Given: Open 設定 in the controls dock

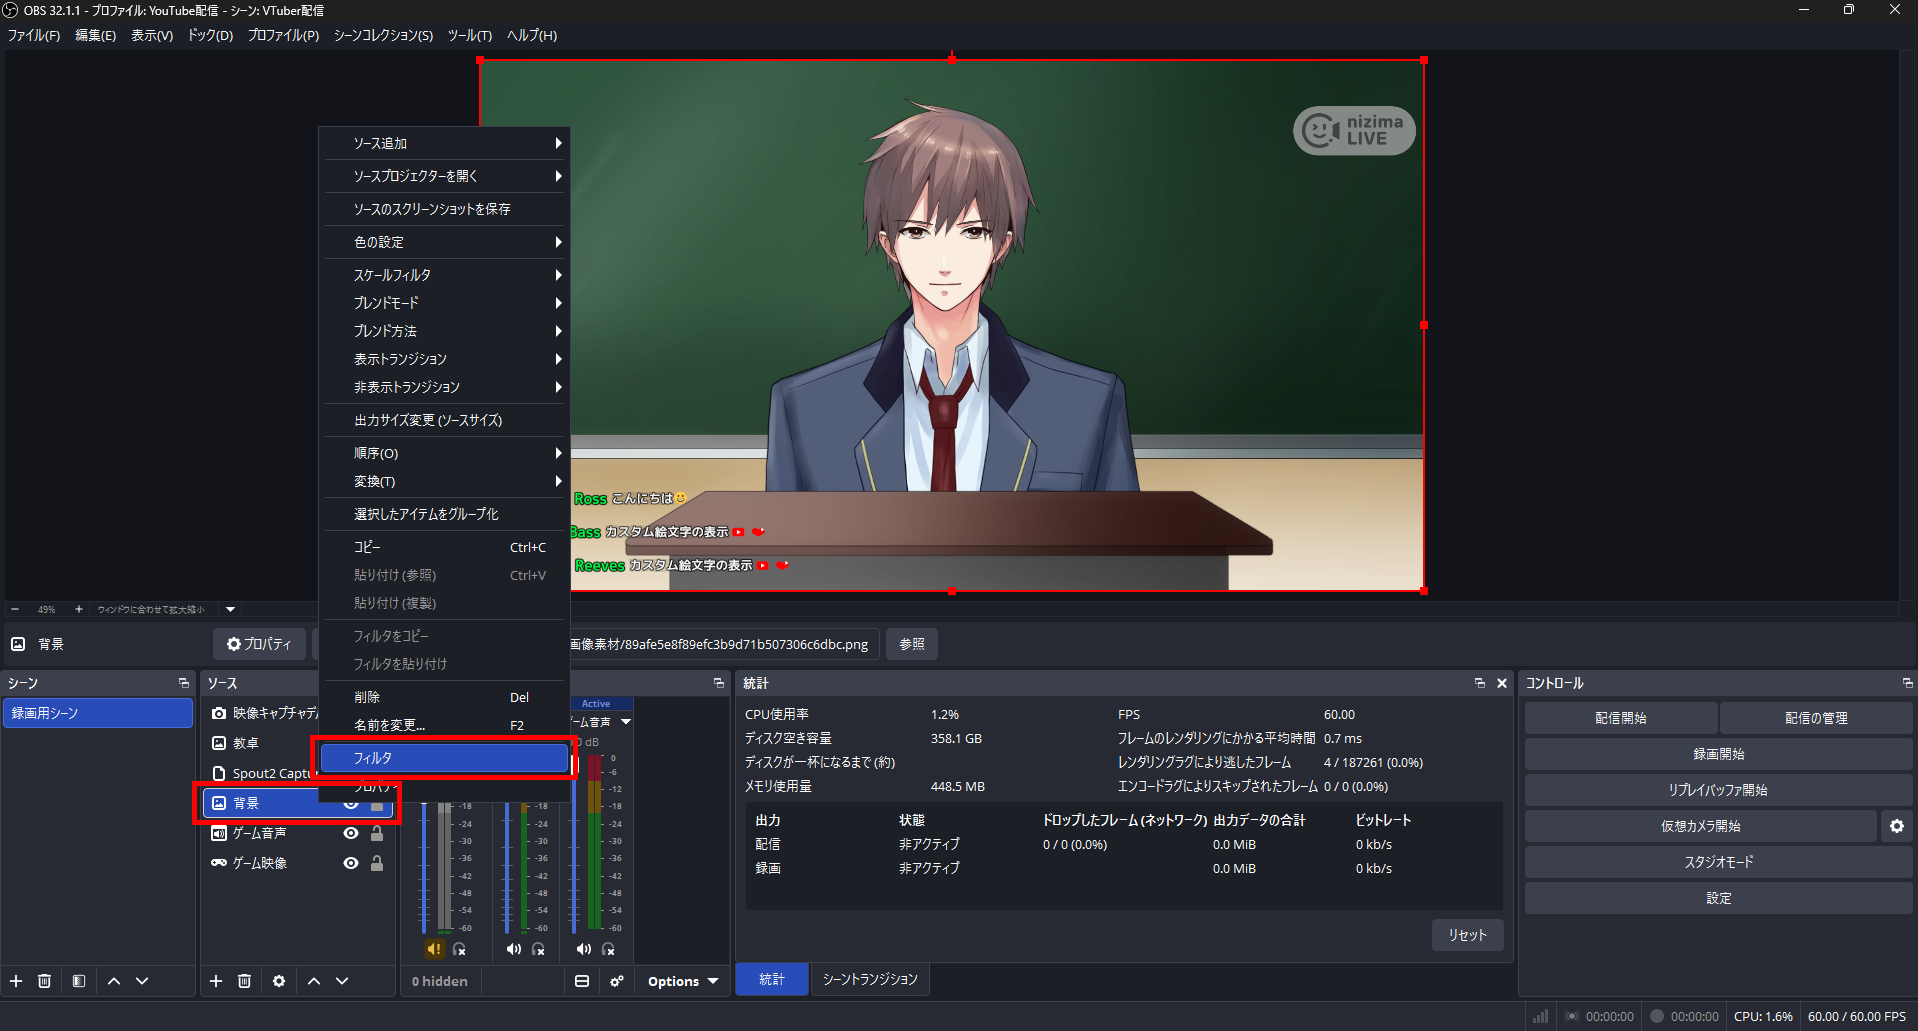Looking at the screenshot, I should [1718, 898].
